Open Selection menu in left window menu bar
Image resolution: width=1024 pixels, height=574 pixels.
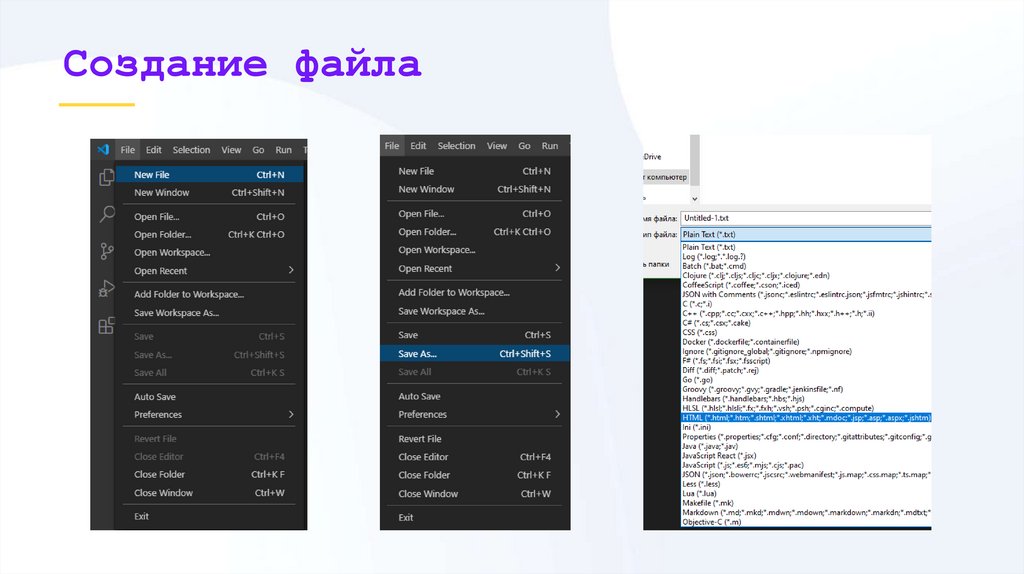coord(191,150)
